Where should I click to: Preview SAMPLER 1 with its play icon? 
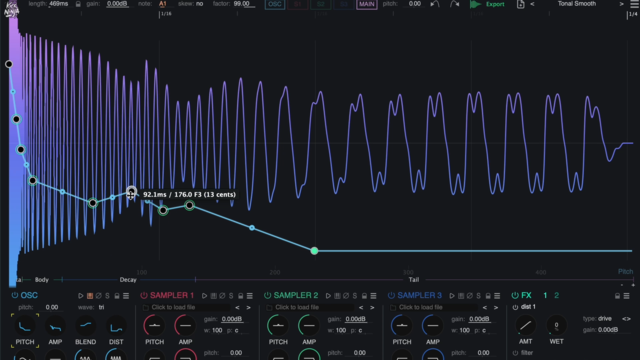[204, 296]
